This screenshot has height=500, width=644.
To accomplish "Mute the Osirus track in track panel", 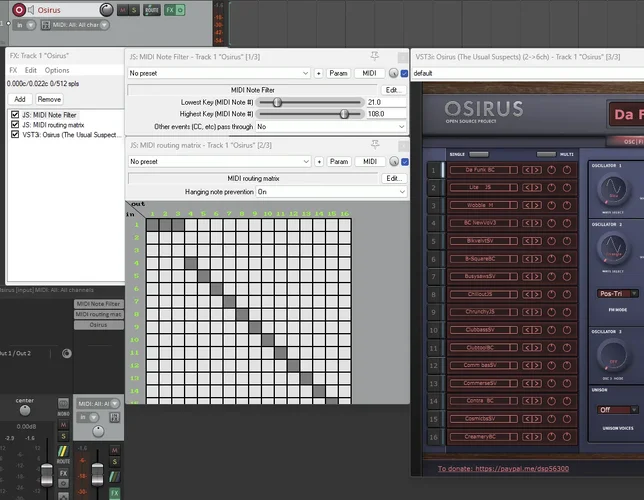I will (x=122, y=10).
